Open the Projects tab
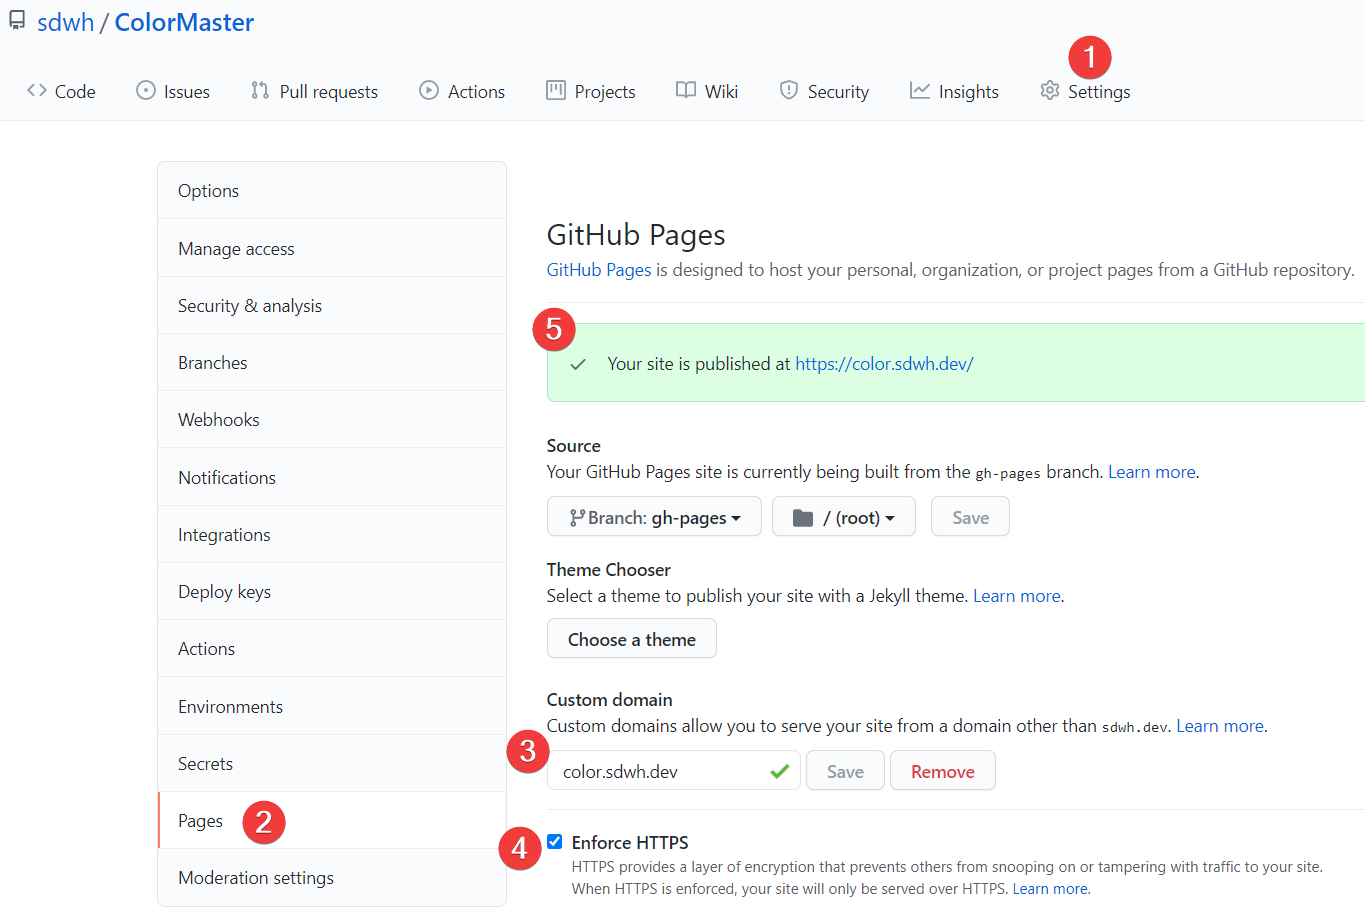 click(x=591, y=91)
